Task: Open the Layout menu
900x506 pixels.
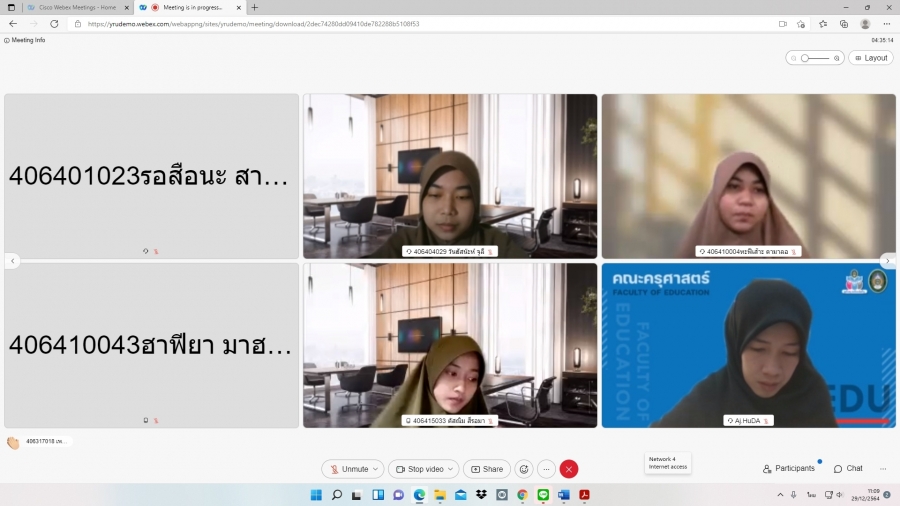Action: (871, 58)
